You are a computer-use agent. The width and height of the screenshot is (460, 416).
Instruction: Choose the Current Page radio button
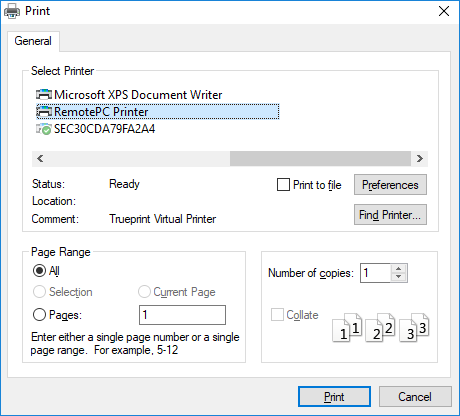click(144, 292)
